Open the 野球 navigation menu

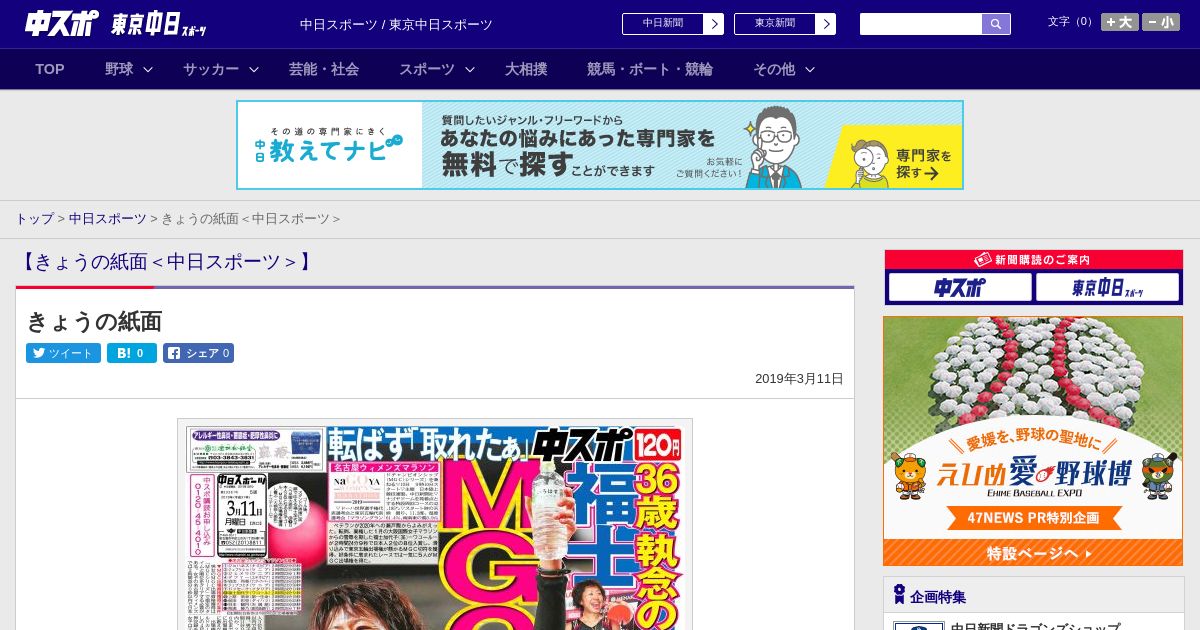pos(119,69)
